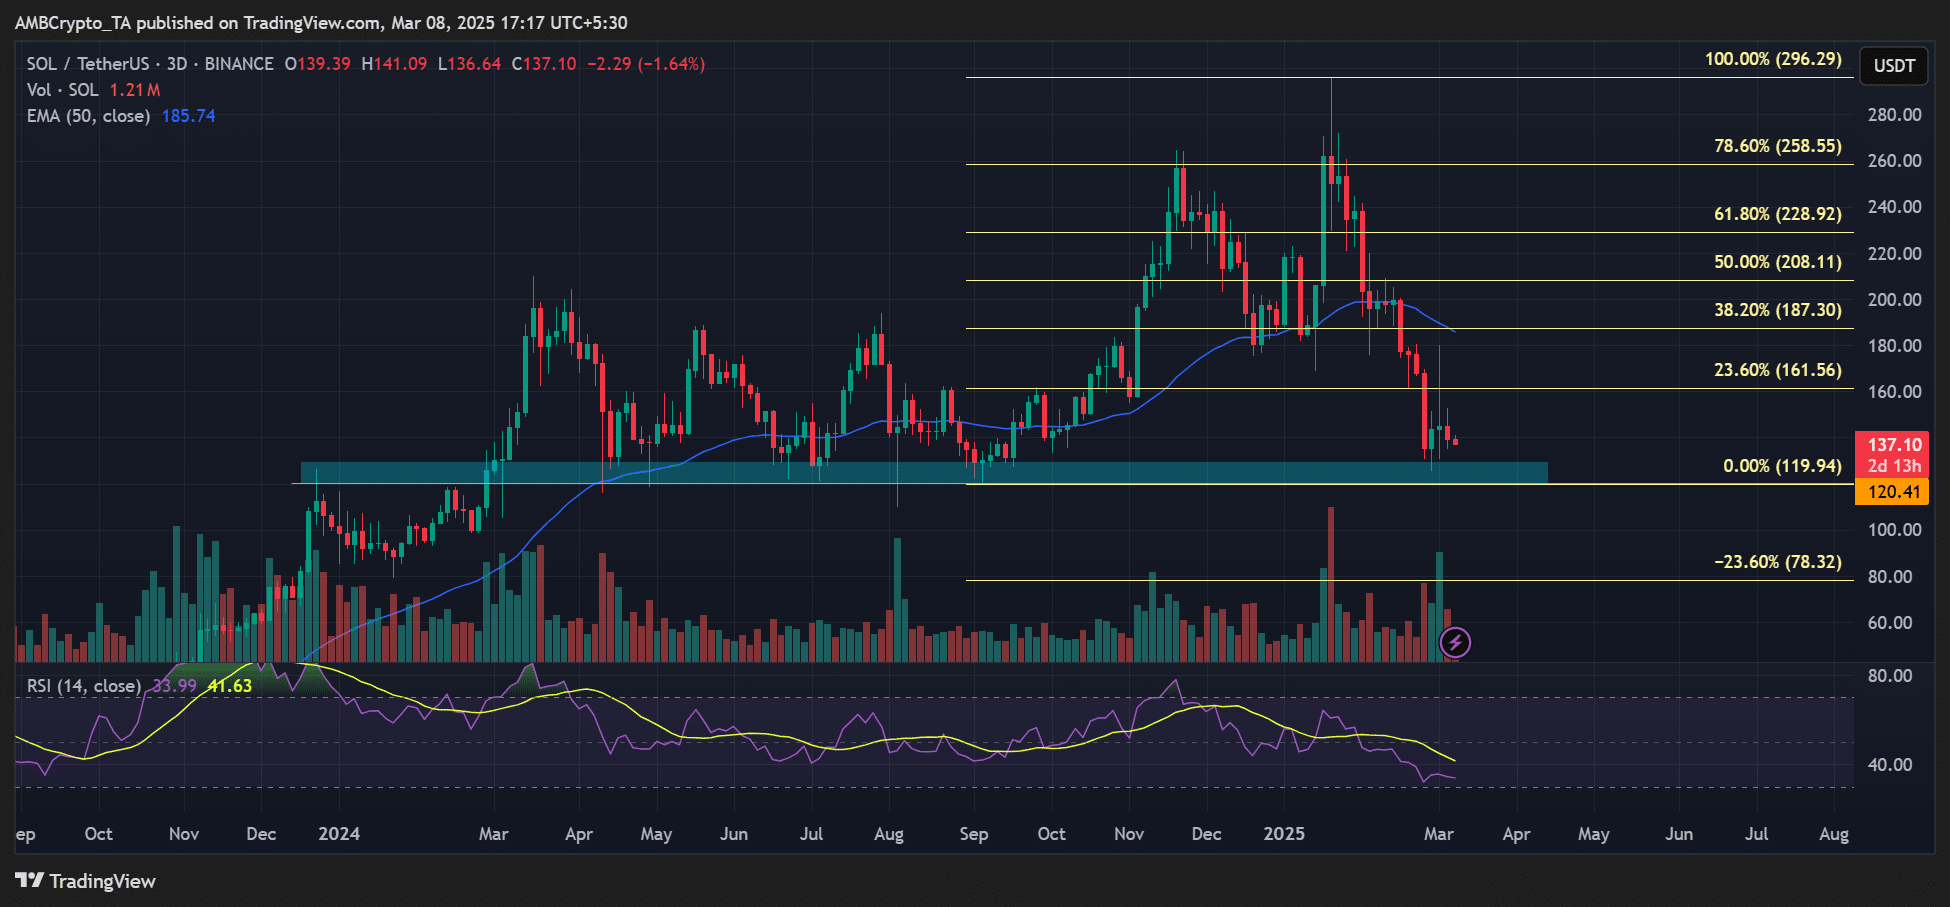Click the Vol · SOL indicator label
1950x907 pixels.
click(62, 90)
